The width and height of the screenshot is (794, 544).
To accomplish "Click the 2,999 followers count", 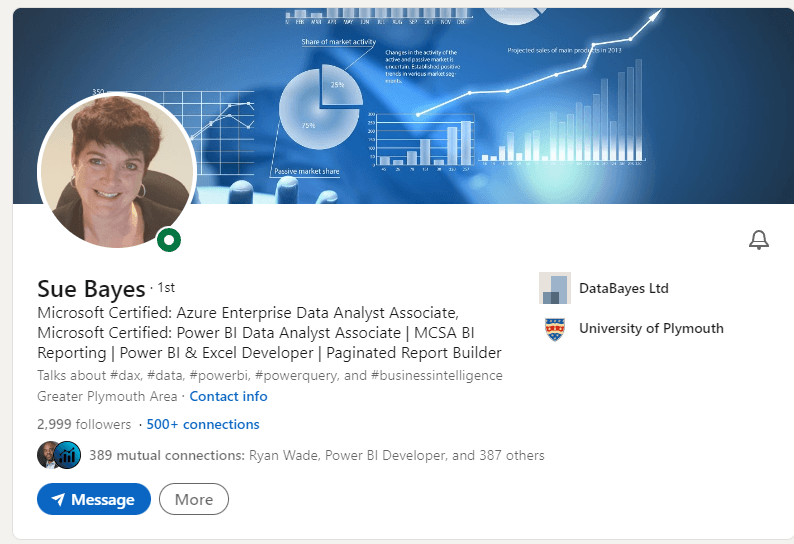I will tap(84, 424).
